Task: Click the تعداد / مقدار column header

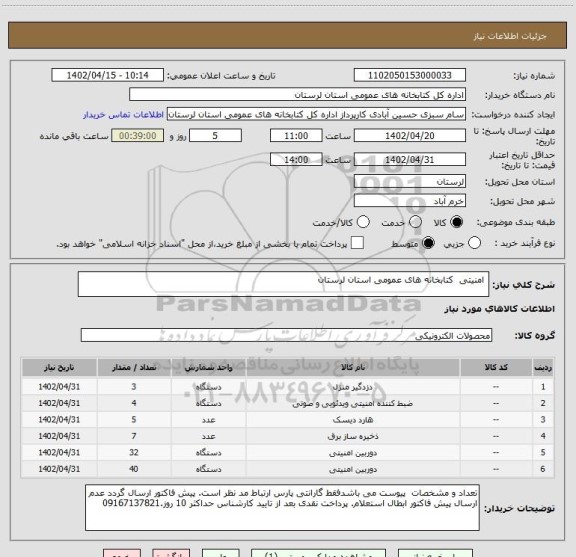Action: coord(134,367)
